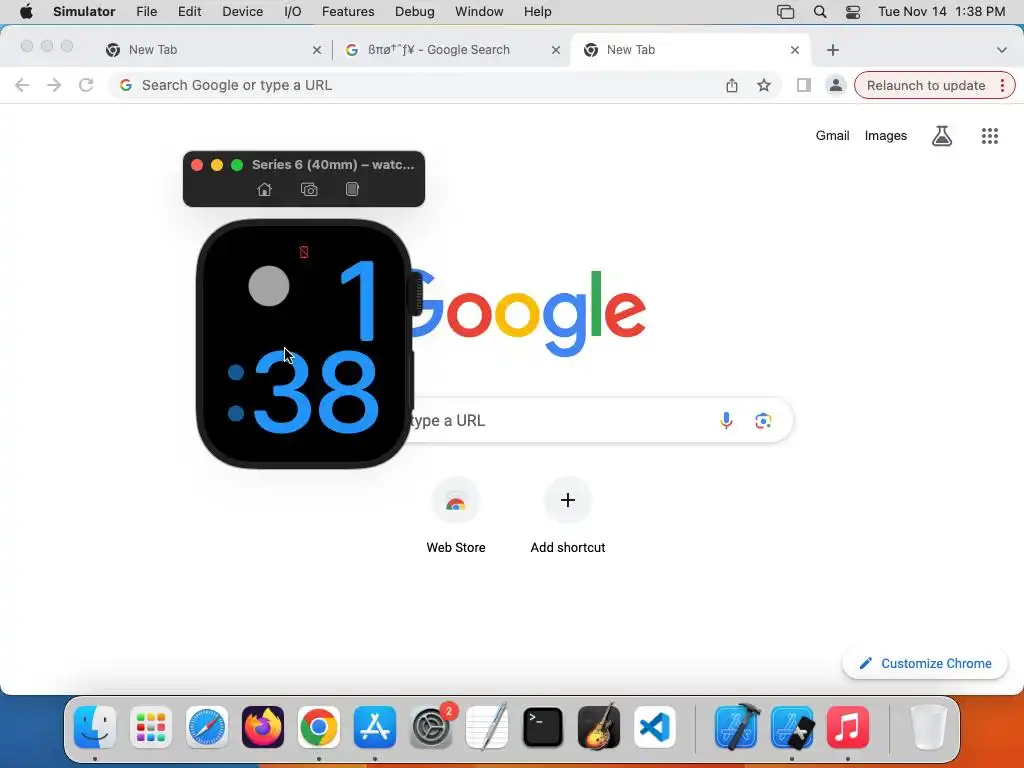Click Relaunch to update button
Screen dimensions: 1024x768
pos(925,86)
